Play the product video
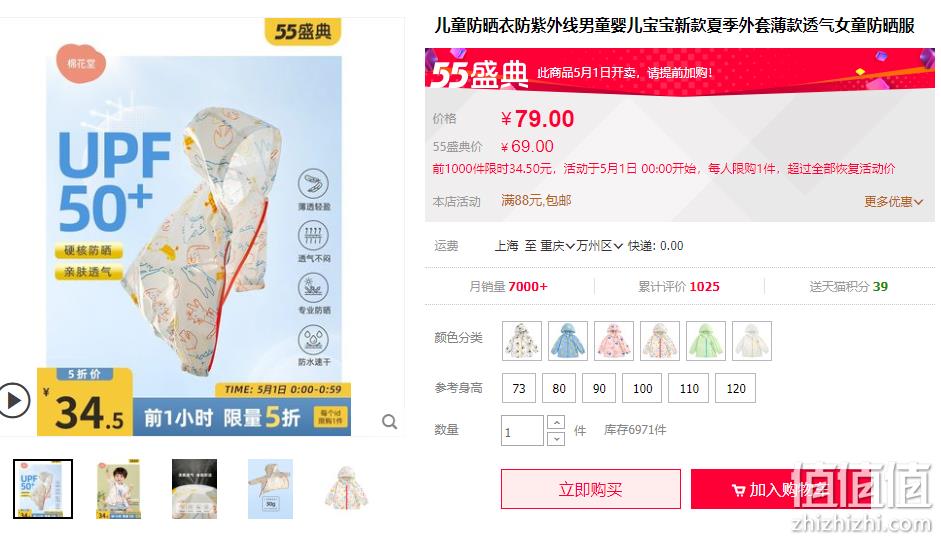Viewport: 941px width, 541px height. point(14,400)
